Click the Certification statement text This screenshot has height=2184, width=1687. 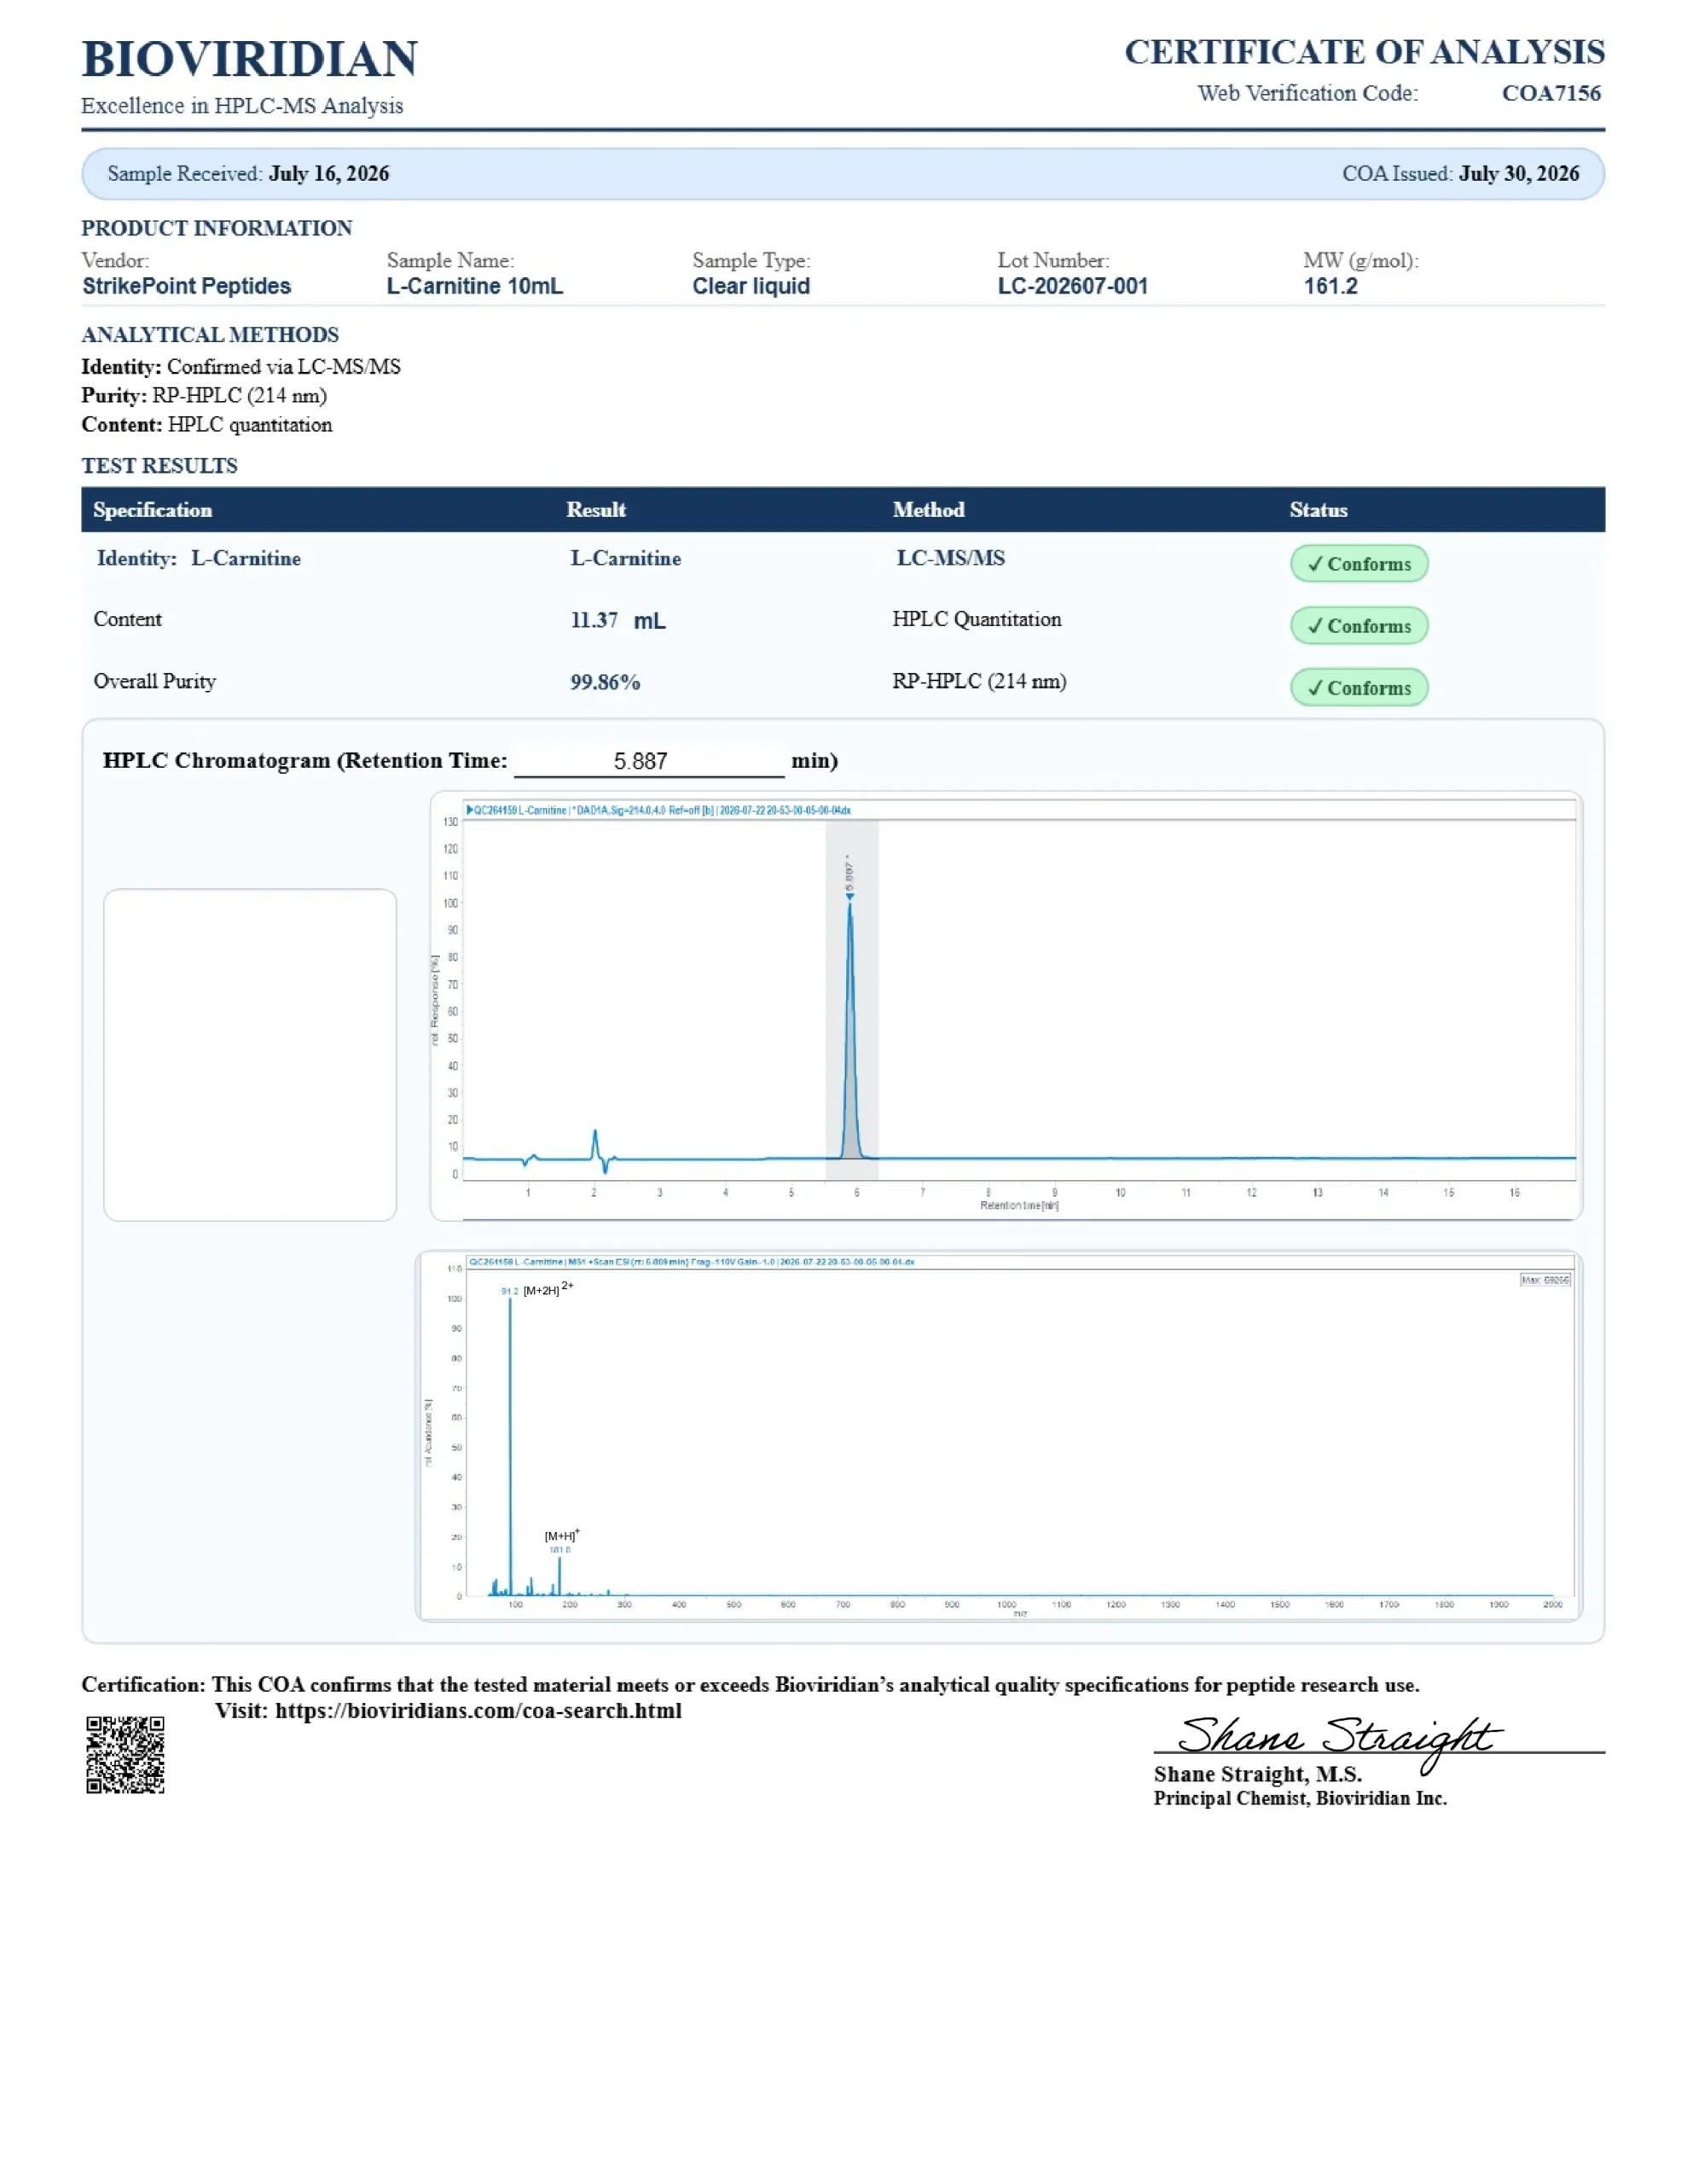point(750,1685)
